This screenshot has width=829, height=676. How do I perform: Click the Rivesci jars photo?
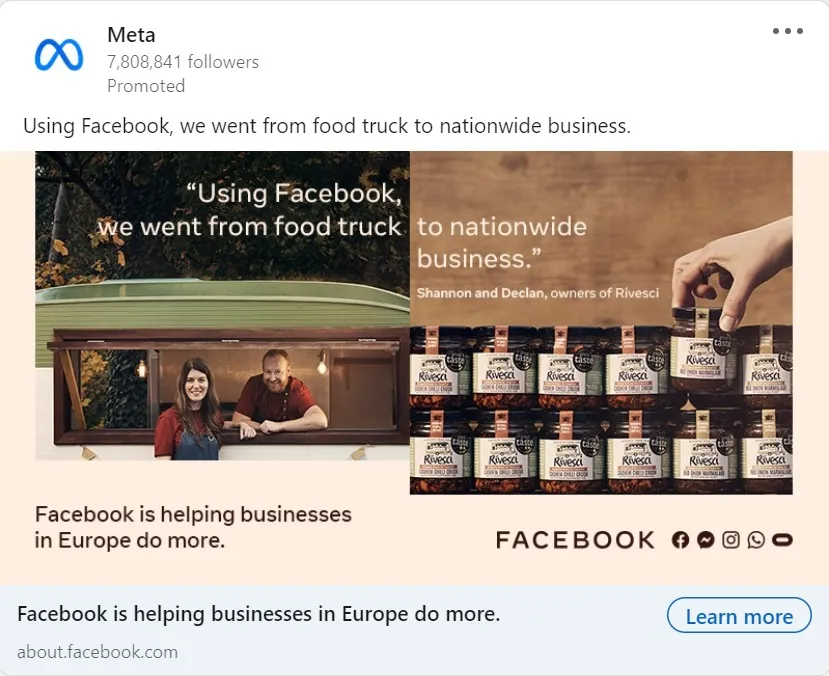pos(601,323)
